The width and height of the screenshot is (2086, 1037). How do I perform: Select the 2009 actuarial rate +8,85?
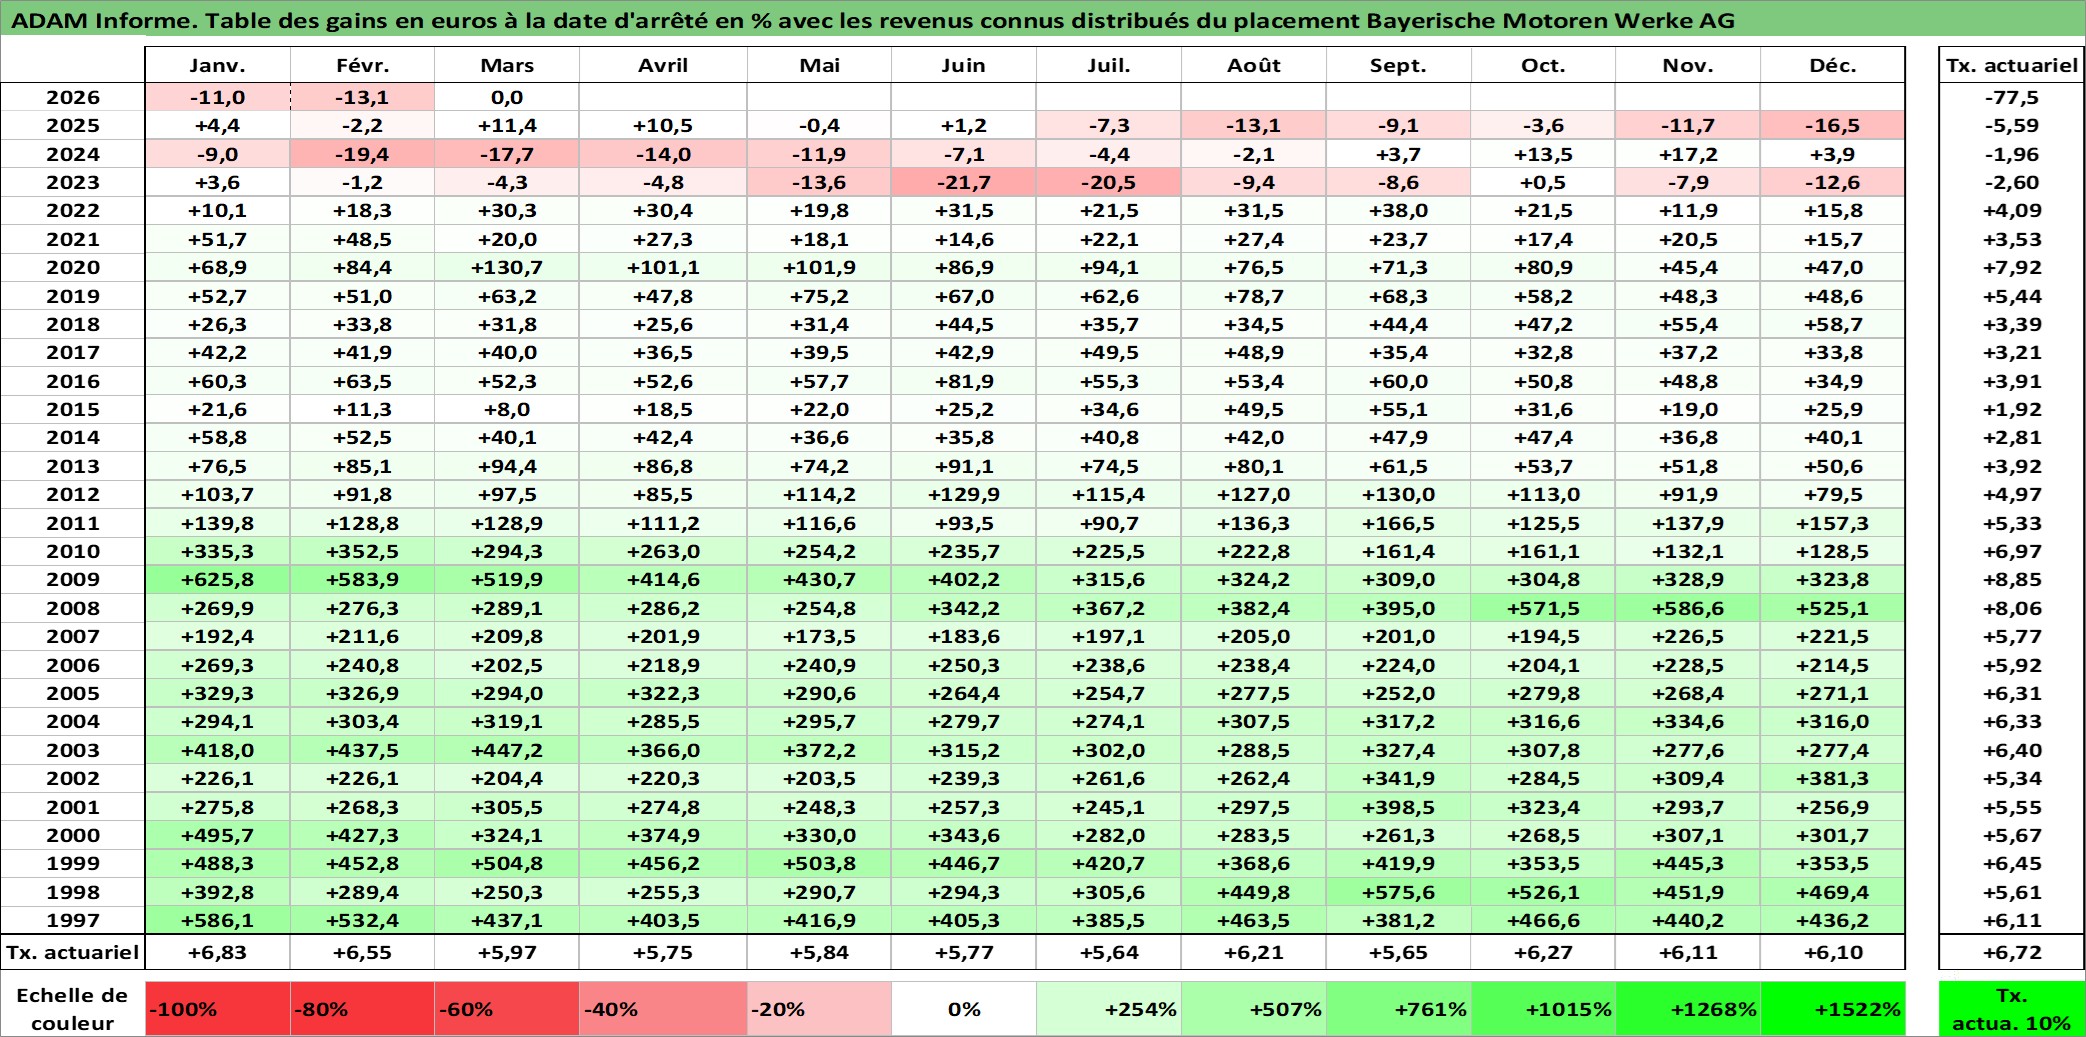click(2011, 579)
